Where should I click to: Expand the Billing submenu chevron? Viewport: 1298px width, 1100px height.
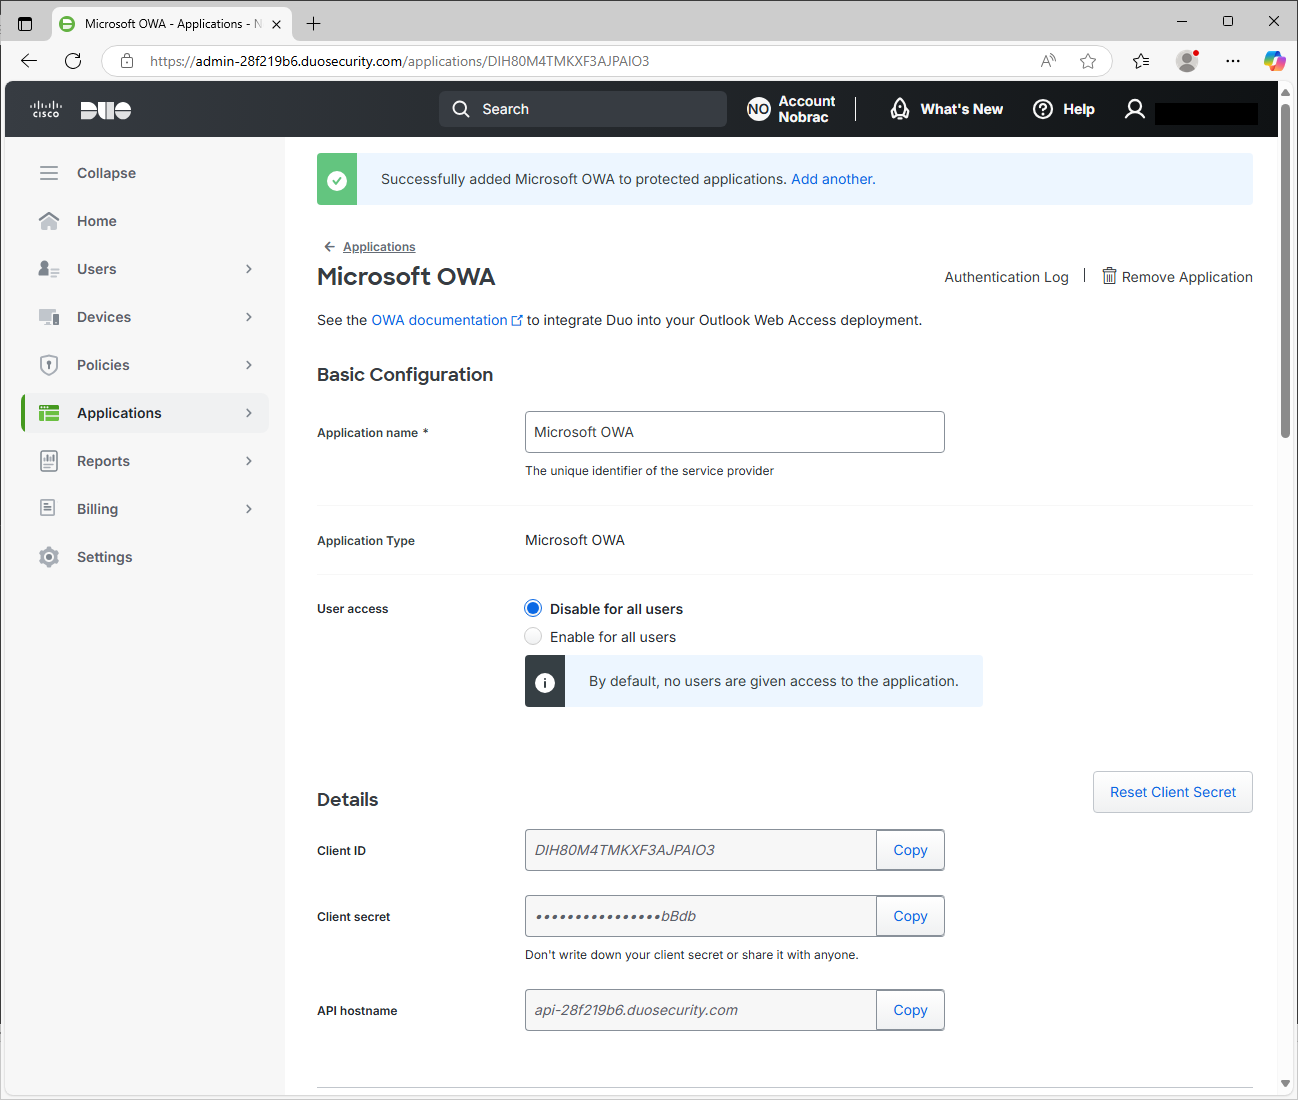(x=249, y=509)
